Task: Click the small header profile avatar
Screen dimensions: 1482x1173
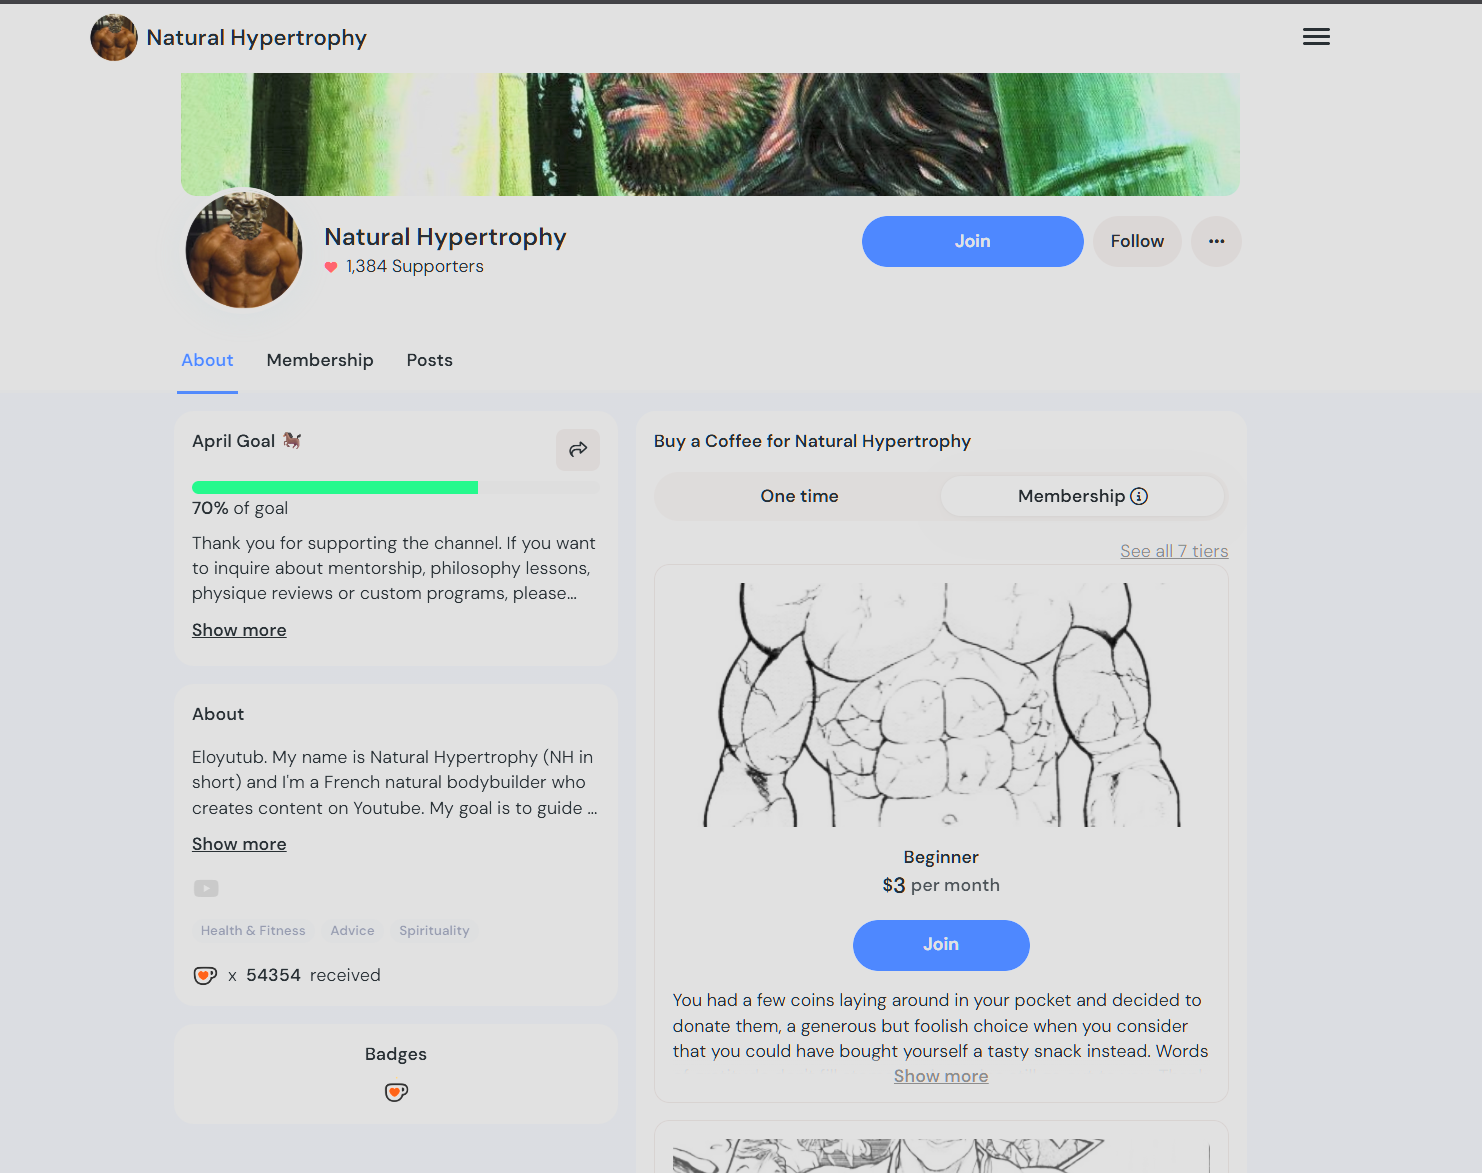Action: click(114, 37)
